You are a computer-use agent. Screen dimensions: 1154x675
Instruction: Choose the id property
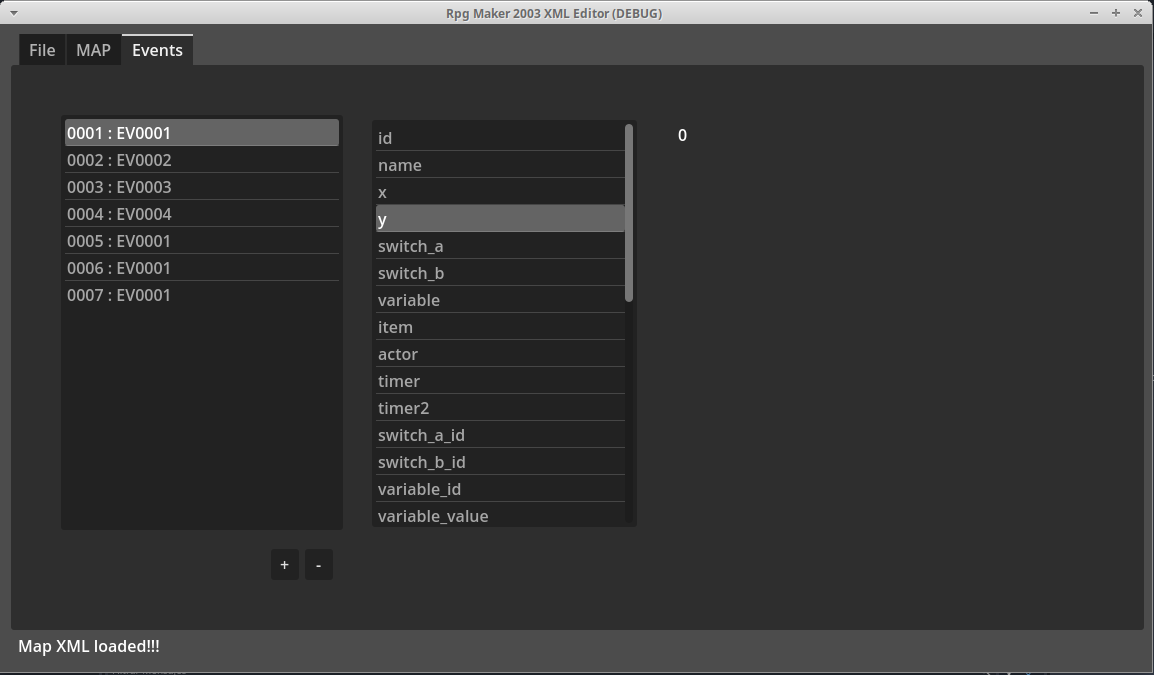coord(500,138)
